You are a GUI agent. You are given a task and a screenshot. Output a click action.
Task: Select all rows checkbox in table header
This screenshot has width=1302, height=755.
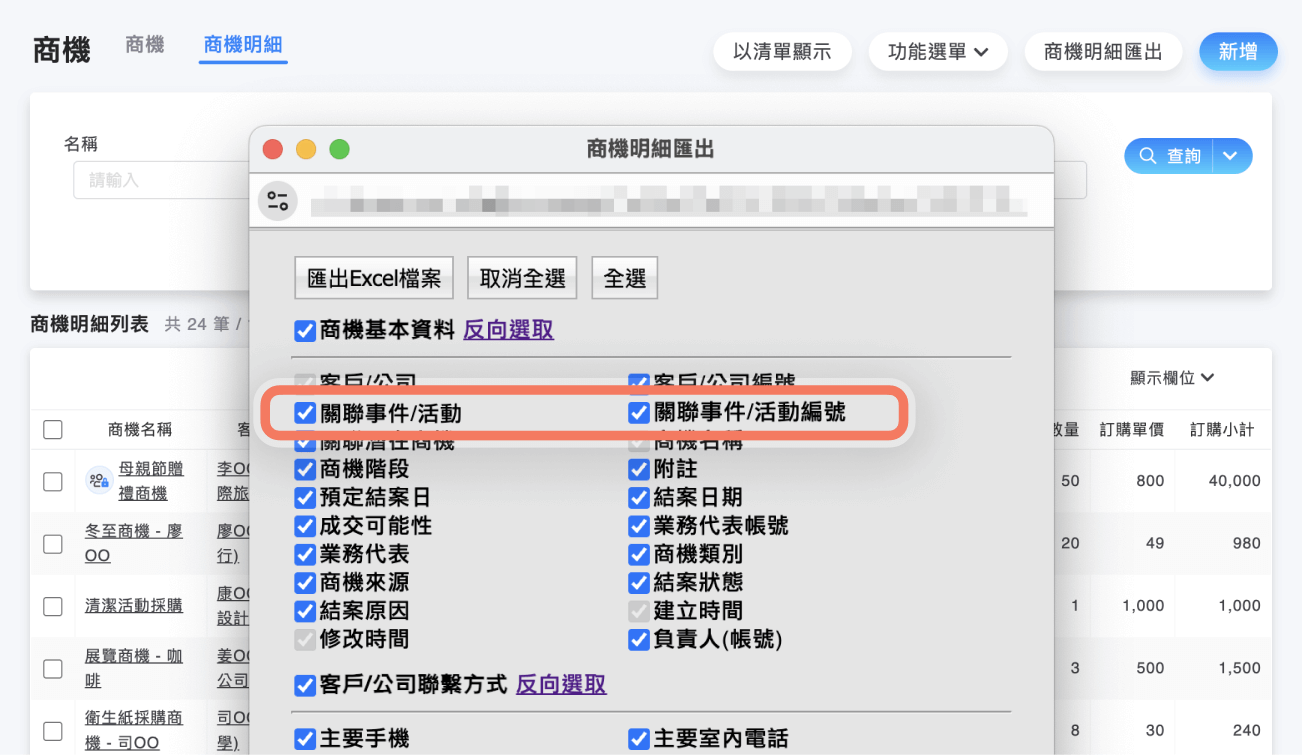tap(53, 430)
